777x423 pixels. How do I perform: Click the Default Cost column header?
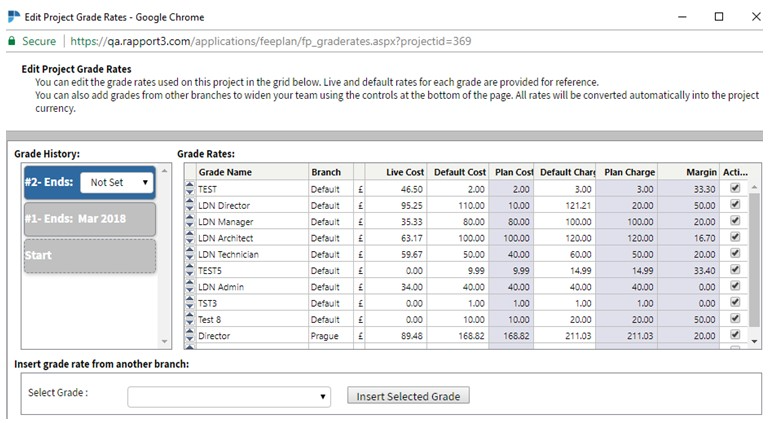(x=458, y=172)
